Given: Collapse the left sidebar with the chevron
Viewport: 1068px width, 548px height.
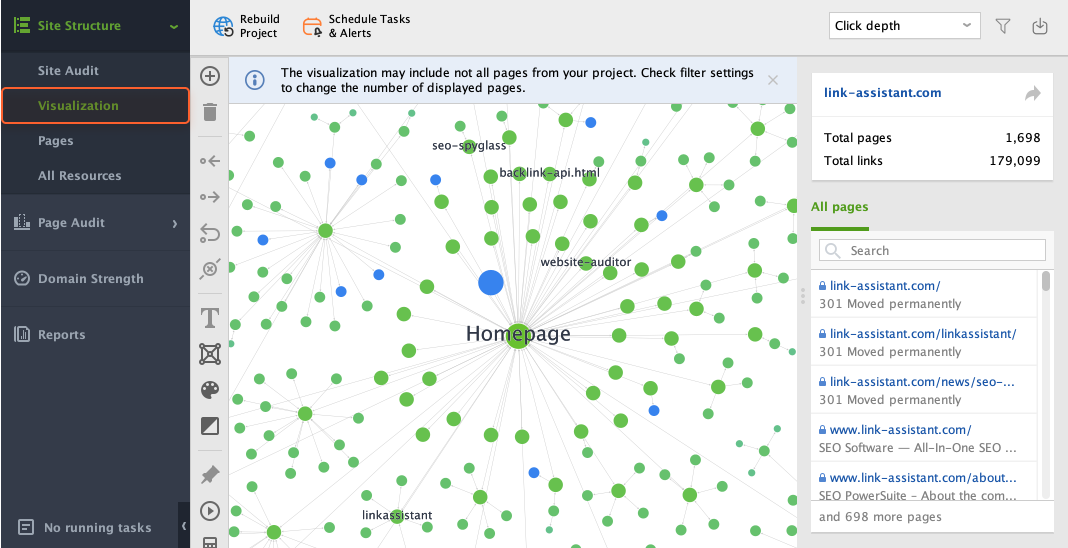Looking at the screenshot, I should pyautogui.click(x=184, y=526).
